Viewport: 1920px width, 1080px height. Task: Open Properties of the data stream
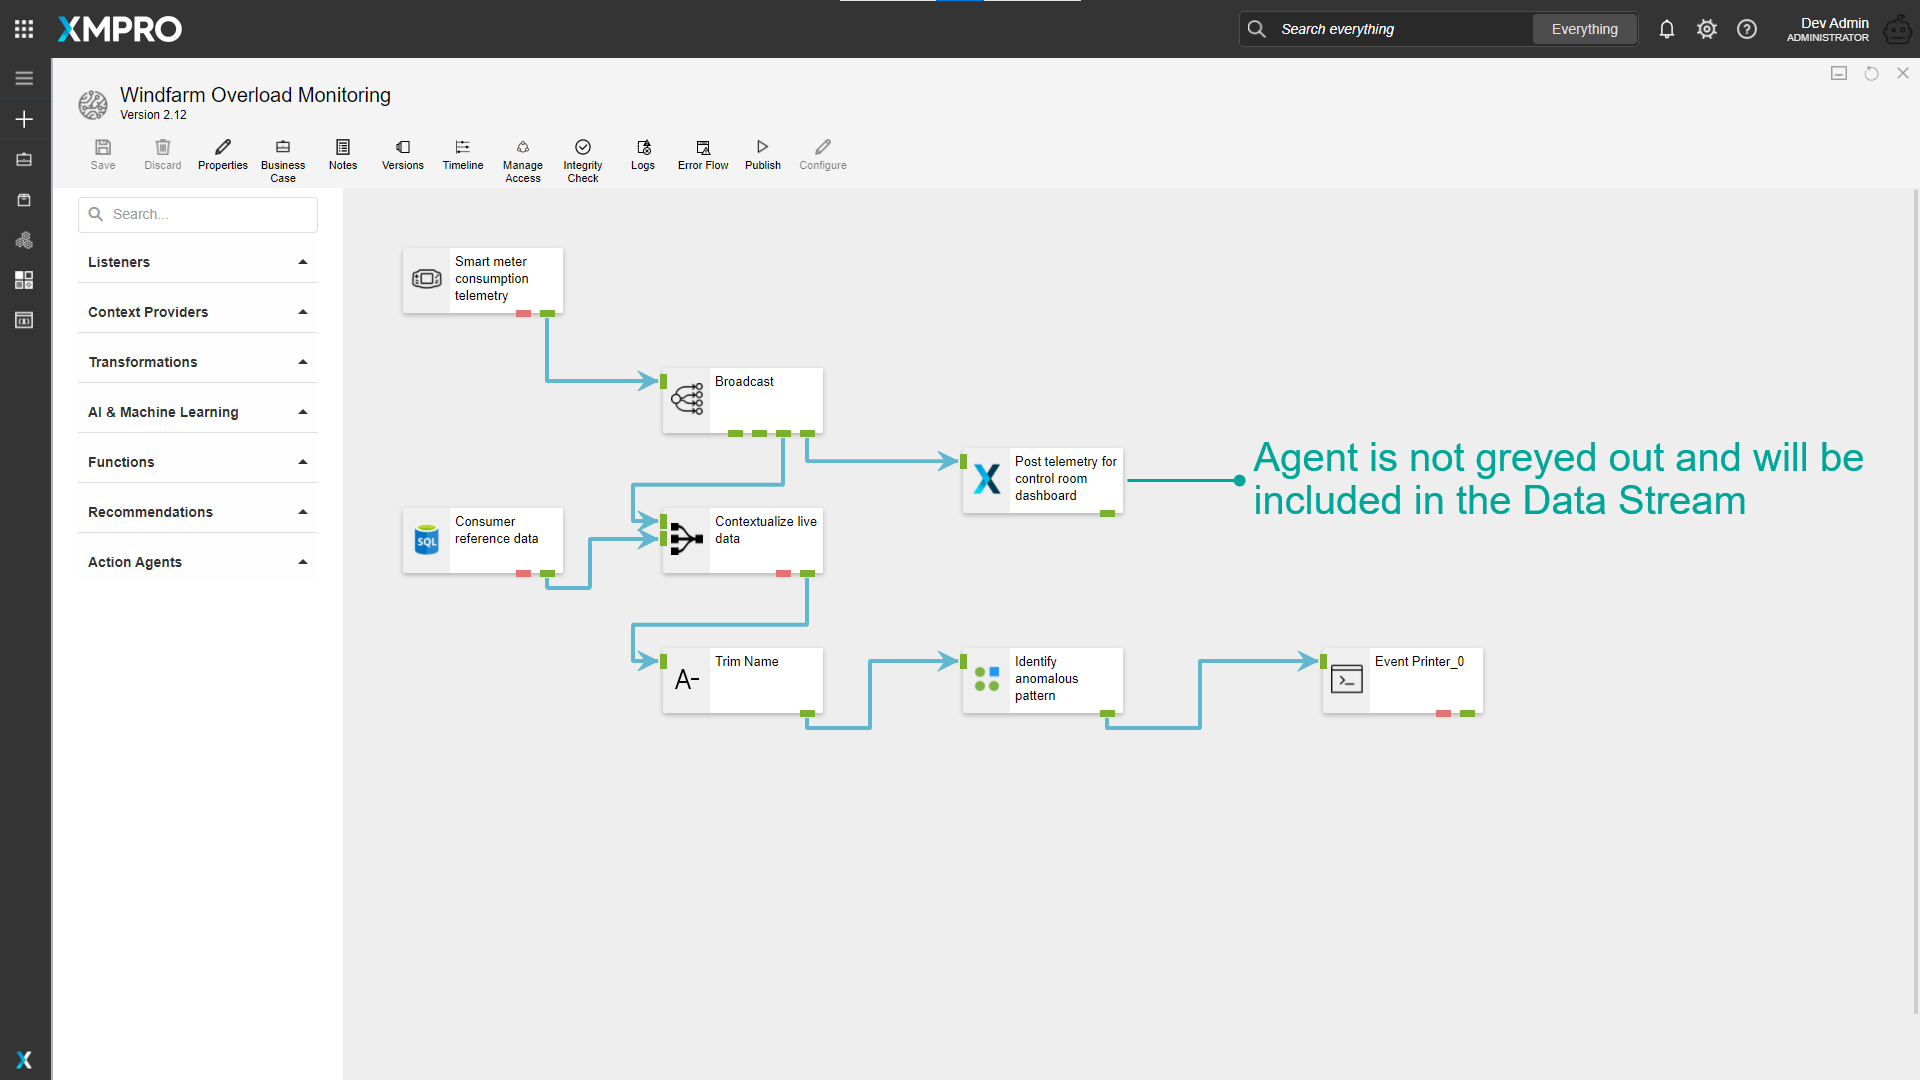[x=222, y=155]
